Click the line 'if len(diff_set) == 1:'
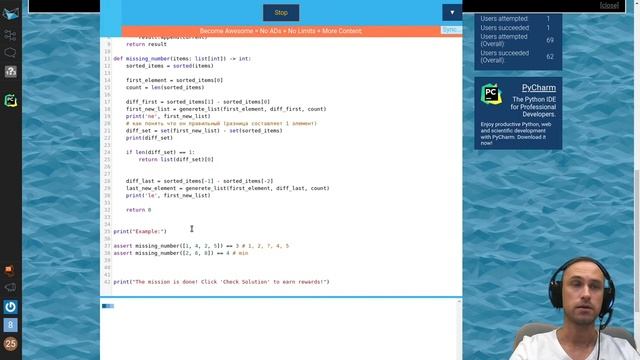This screenshot has width=640, height=360. (x=160, y=152)
